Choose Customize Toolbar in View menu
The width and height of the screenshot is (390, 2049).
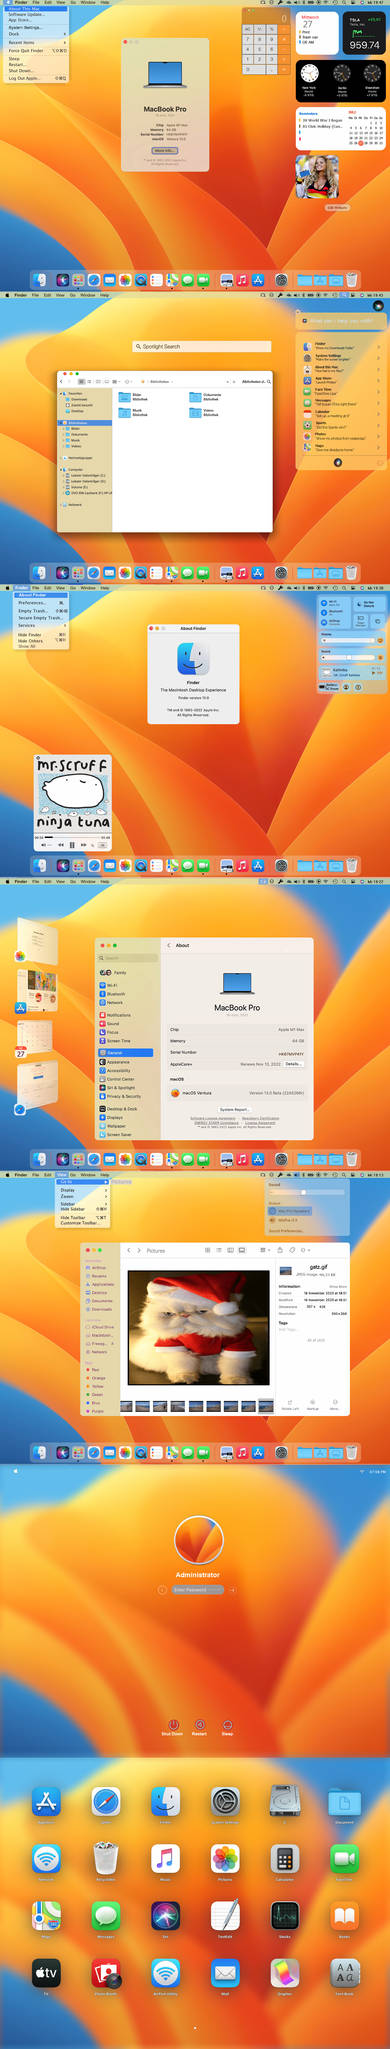pyautogui.click(x=83, y=1223)
